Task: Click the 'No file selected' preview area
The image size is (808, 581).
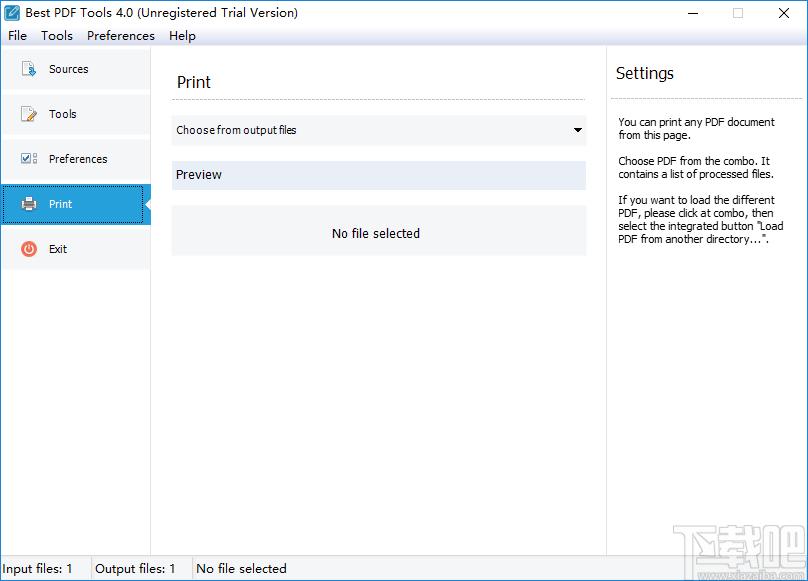Action: point(379,230)
